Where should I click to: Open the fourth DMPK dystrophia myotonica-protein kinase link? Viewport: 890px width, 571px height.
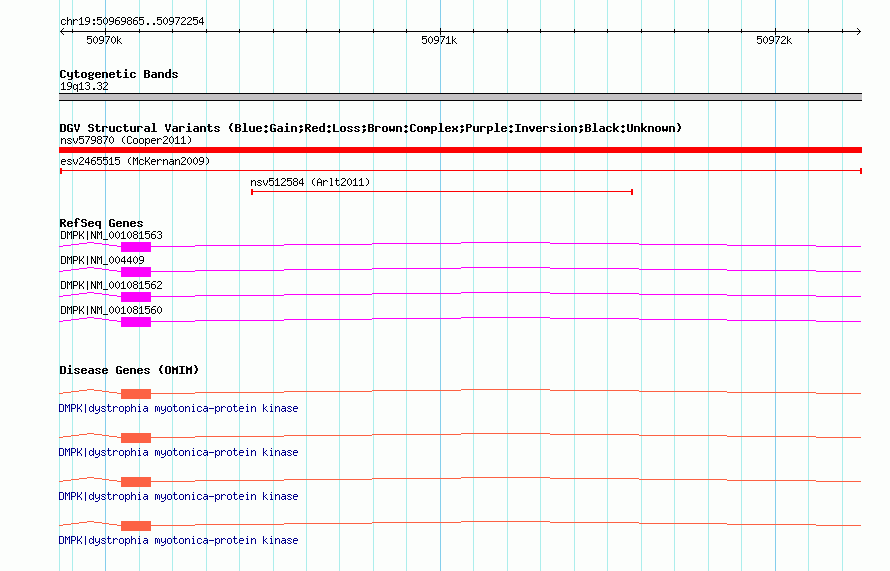178,540
